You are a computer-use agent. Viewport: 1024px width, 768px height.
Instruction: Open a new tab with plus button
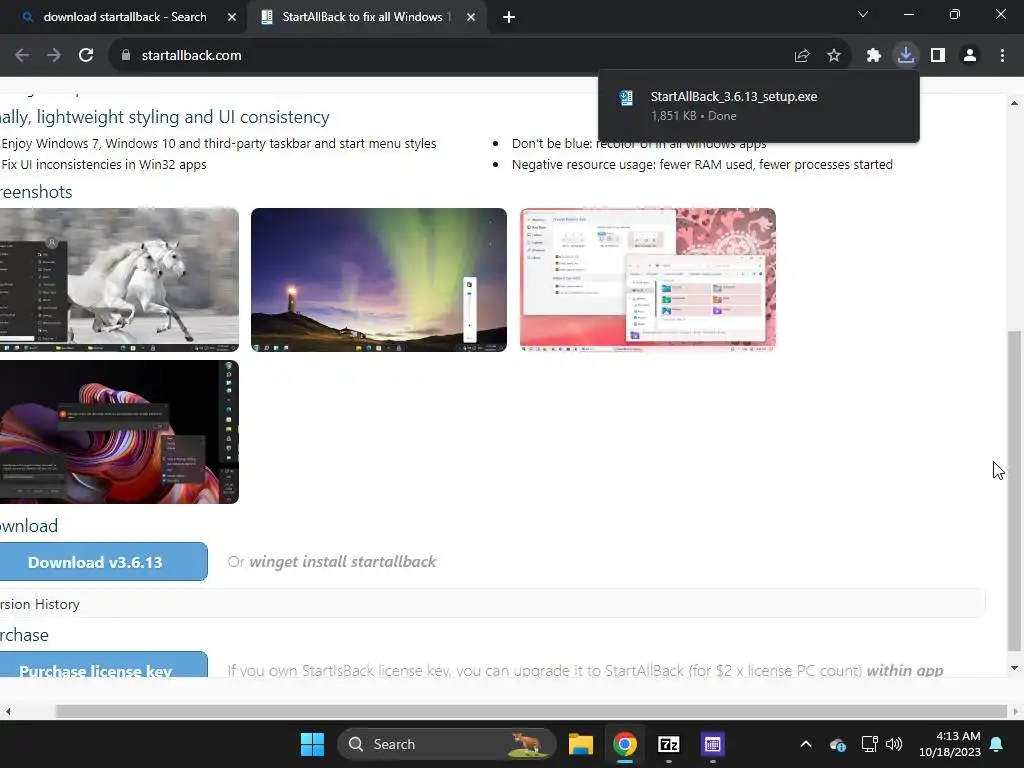tap(509, 17)
